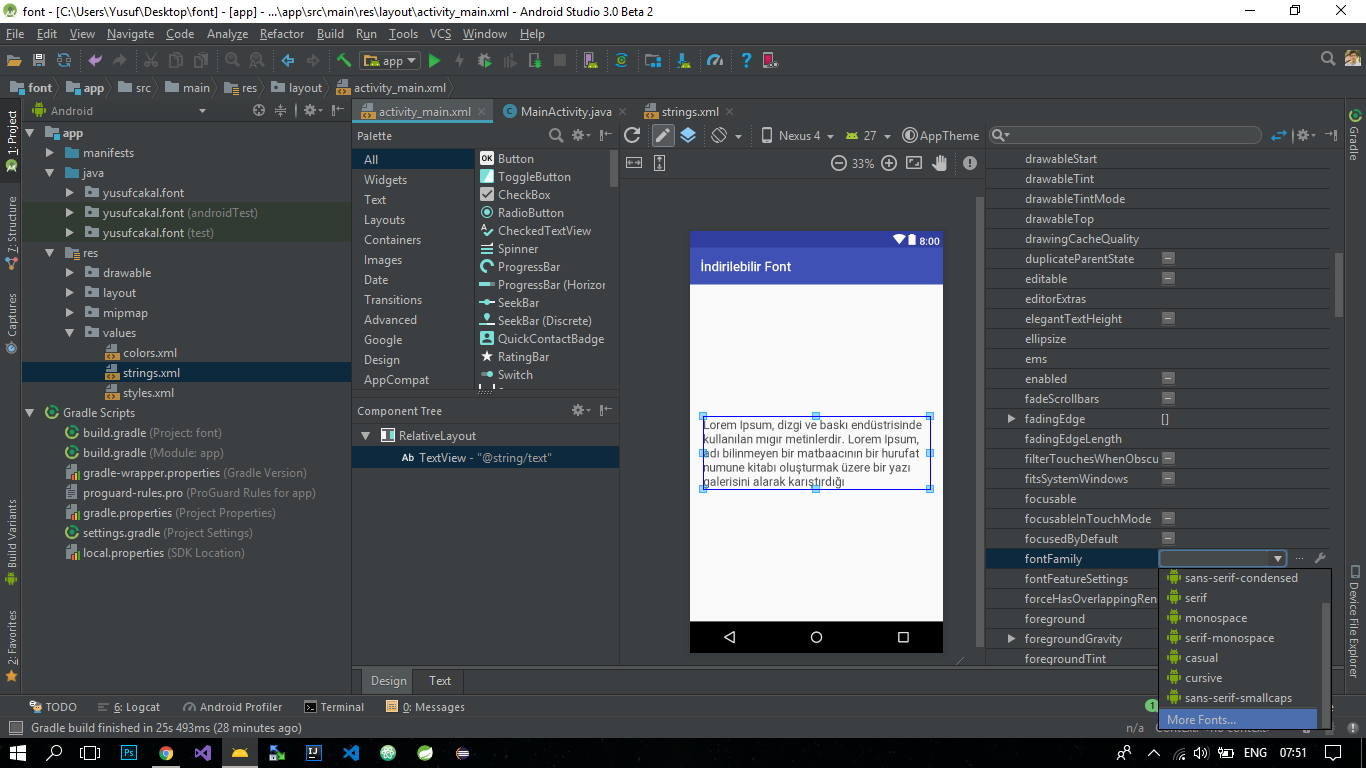Refresh the layout preview
Viewport: 1366px width, 768px height.
632,136
